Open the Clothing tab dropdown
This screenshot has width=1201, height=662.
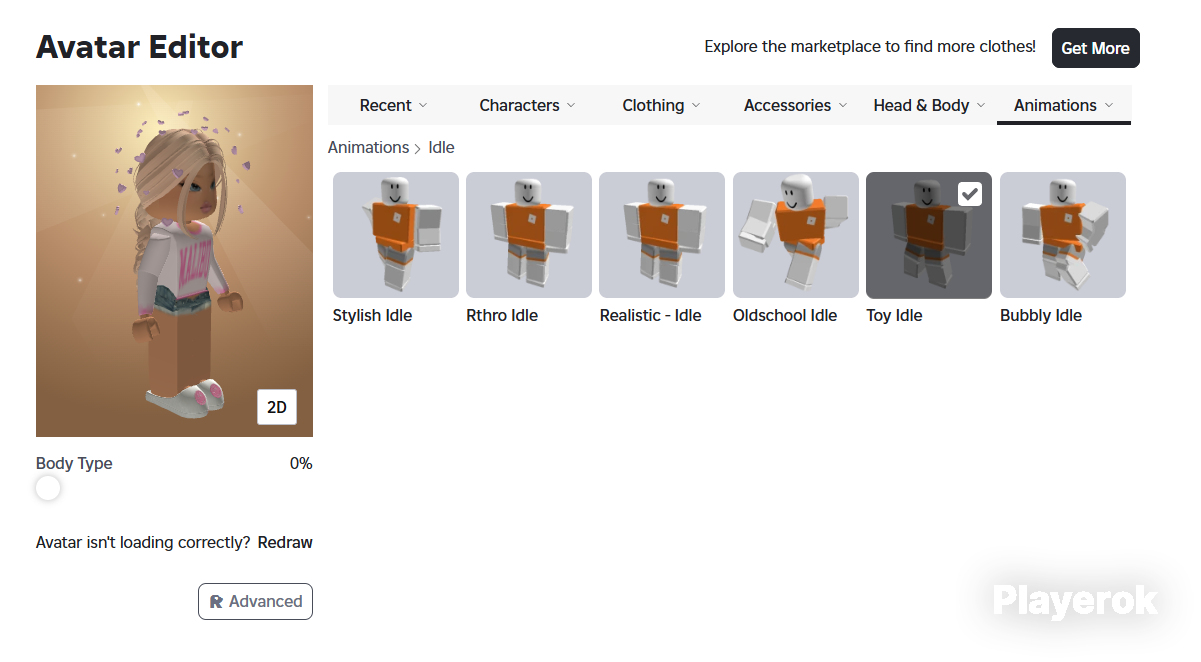pos(661,105)
